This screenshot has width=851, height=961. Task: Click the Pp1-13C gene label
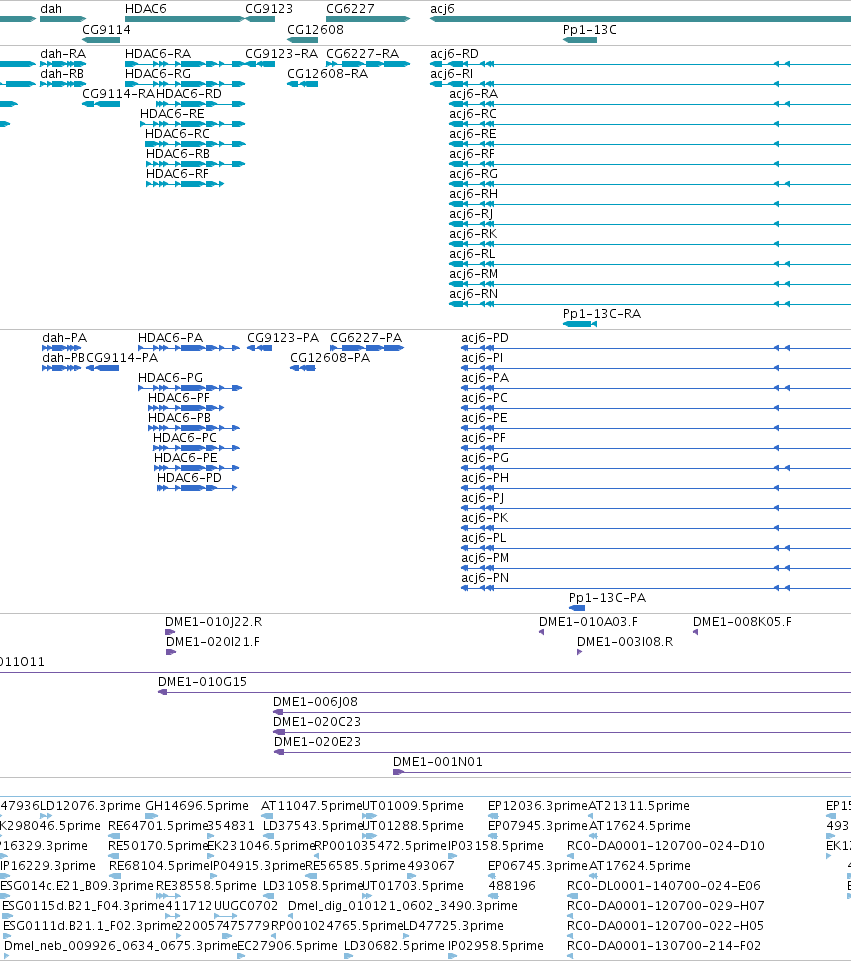click(x=589, y=30)
